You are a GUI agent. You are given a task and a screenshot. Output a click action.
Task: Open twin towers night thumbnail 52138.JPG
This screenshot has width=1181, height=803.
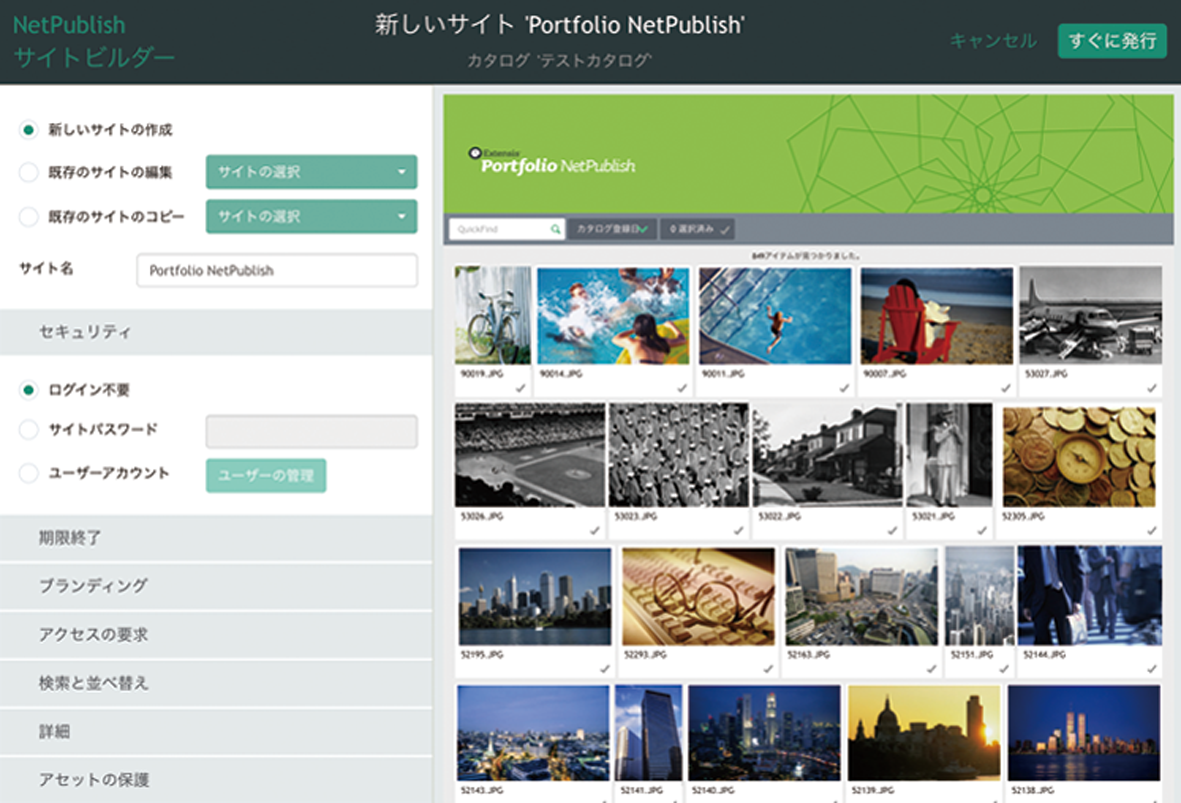coord(1084,733)
